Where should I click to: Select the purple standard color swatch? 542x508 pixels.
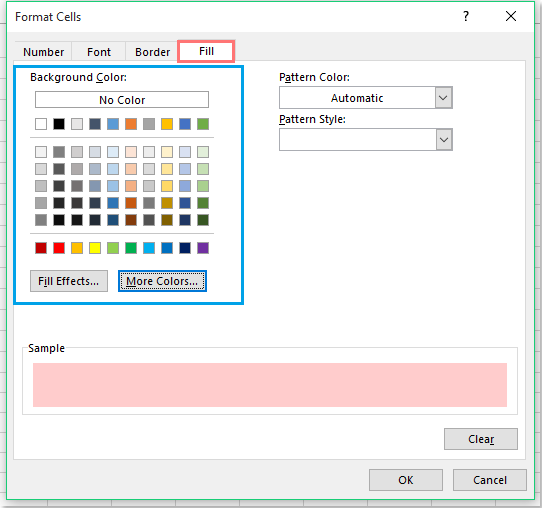203,248
